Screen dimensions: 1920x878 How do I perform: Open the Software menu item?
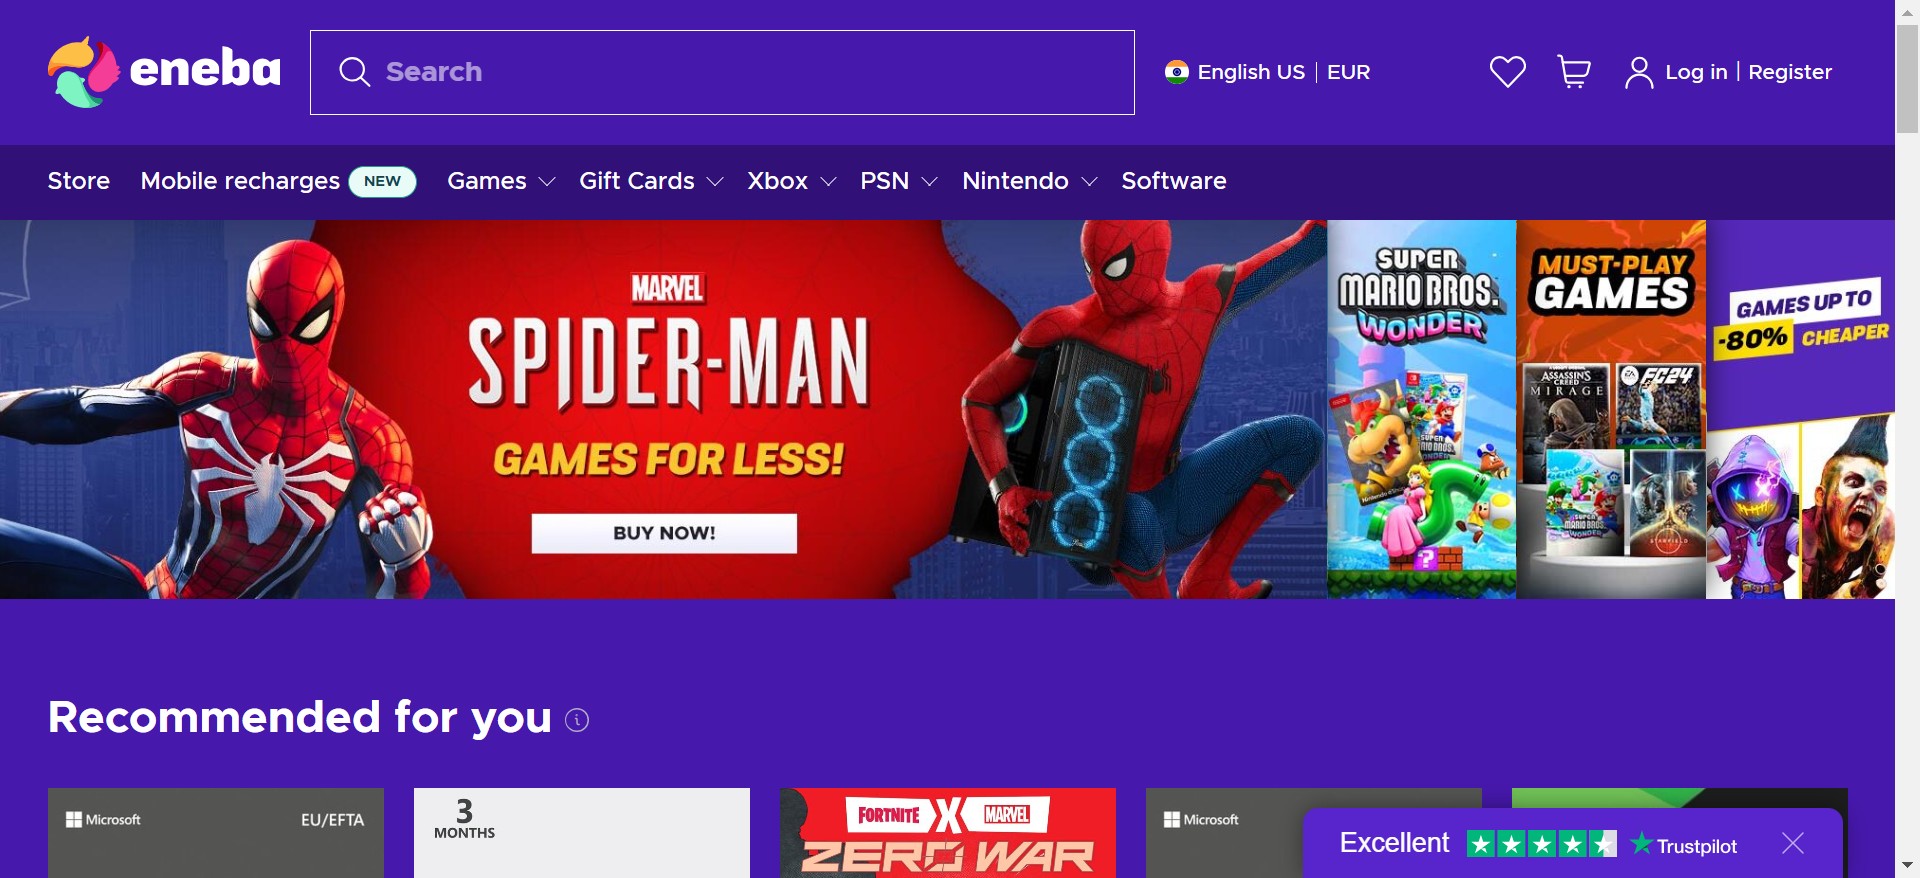tap(1174, 181)
